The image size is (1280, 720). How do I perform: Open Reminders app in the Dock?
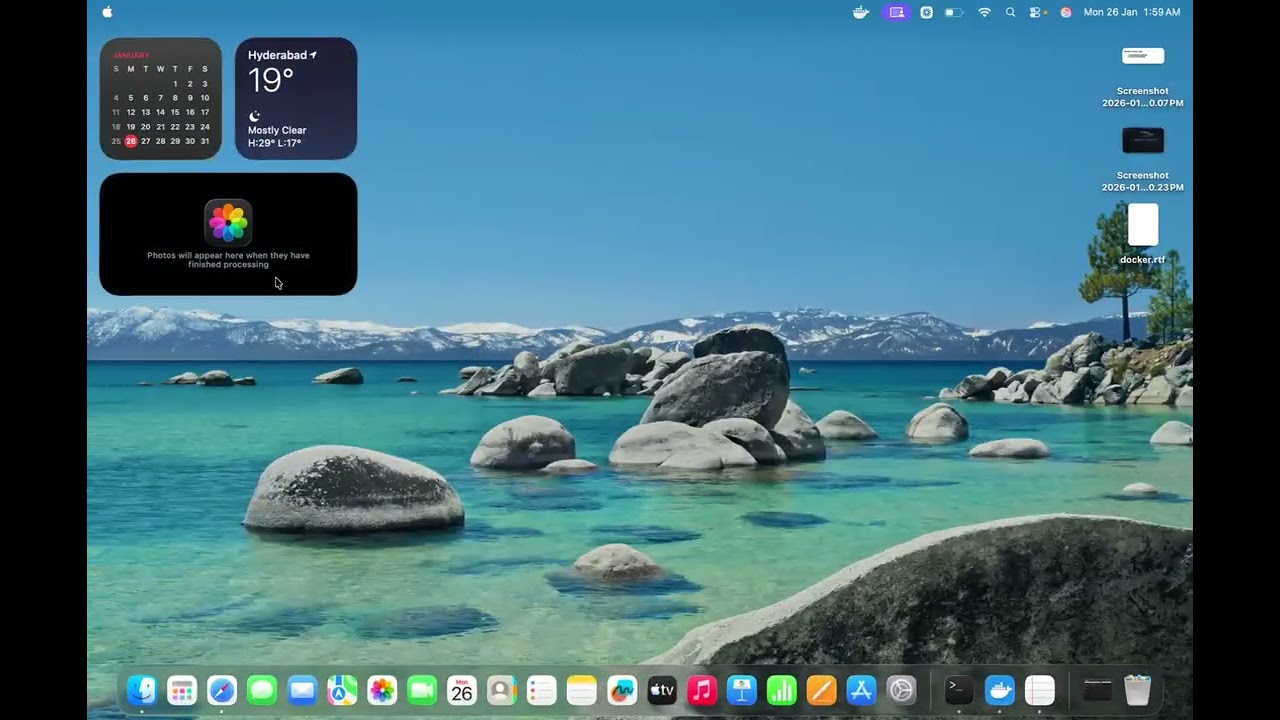(542, 690)
